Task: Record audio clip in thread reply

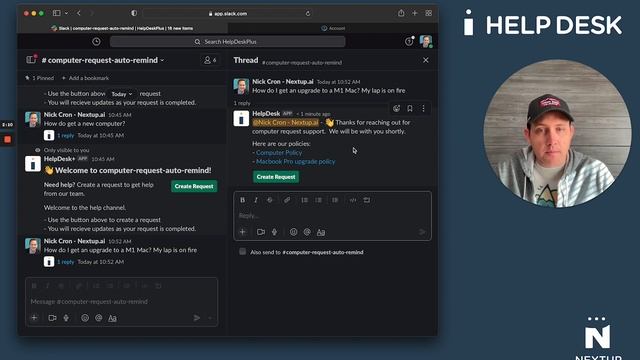Action: coord(274,232)
